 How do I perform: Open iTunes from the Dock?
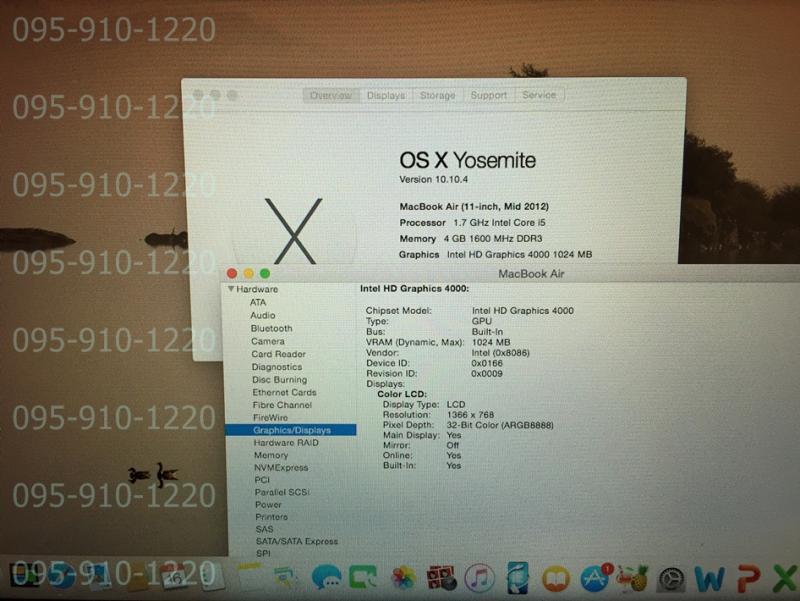click(x=479, y=578)
